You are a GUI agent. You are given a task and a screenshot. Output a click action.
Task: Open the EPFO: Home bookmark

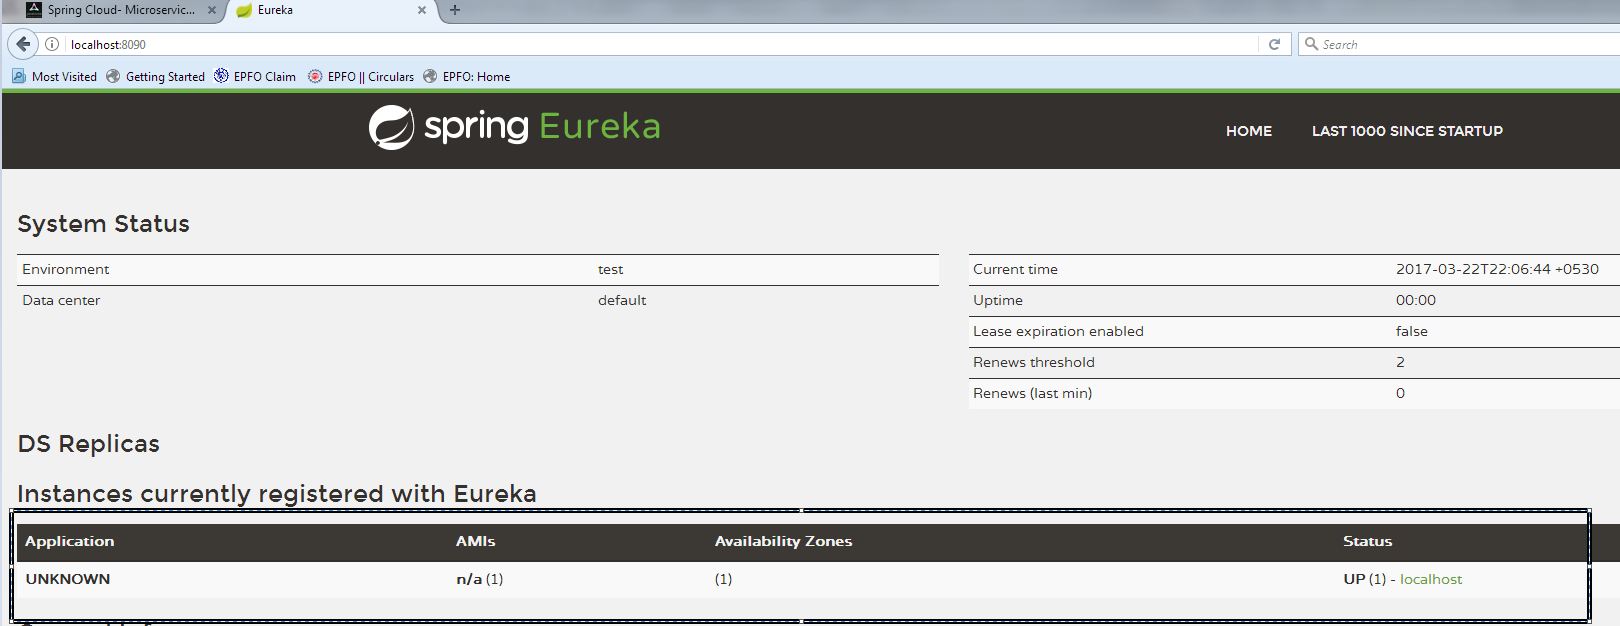[466, 76]
